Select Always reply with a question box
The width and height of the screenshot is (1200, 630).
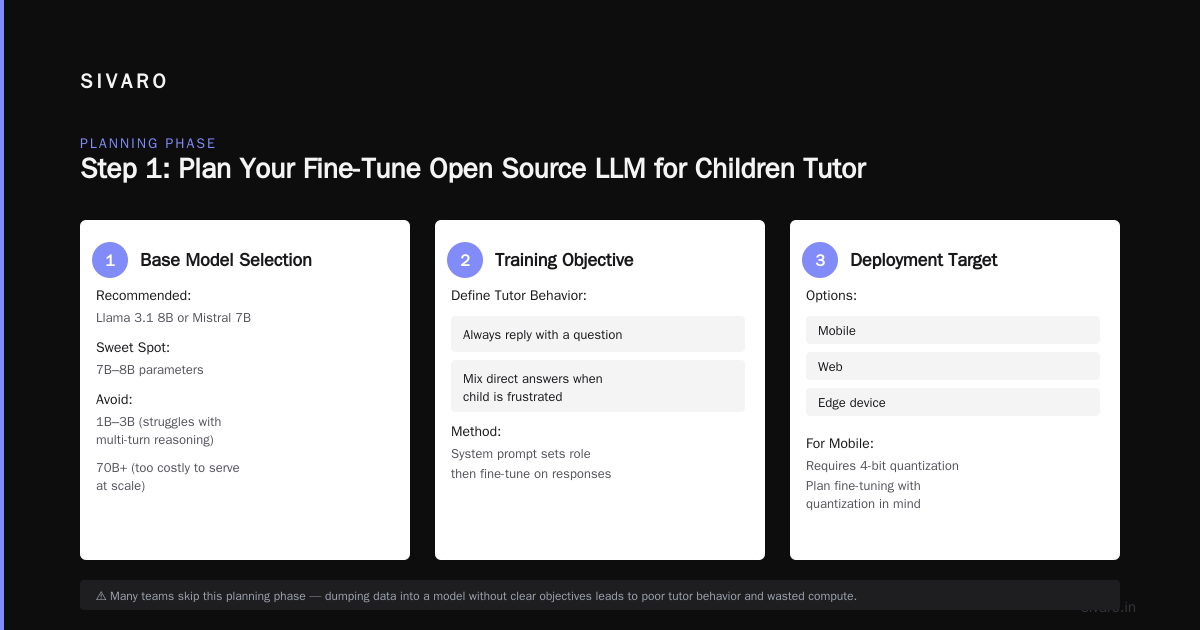coord(598,334)
